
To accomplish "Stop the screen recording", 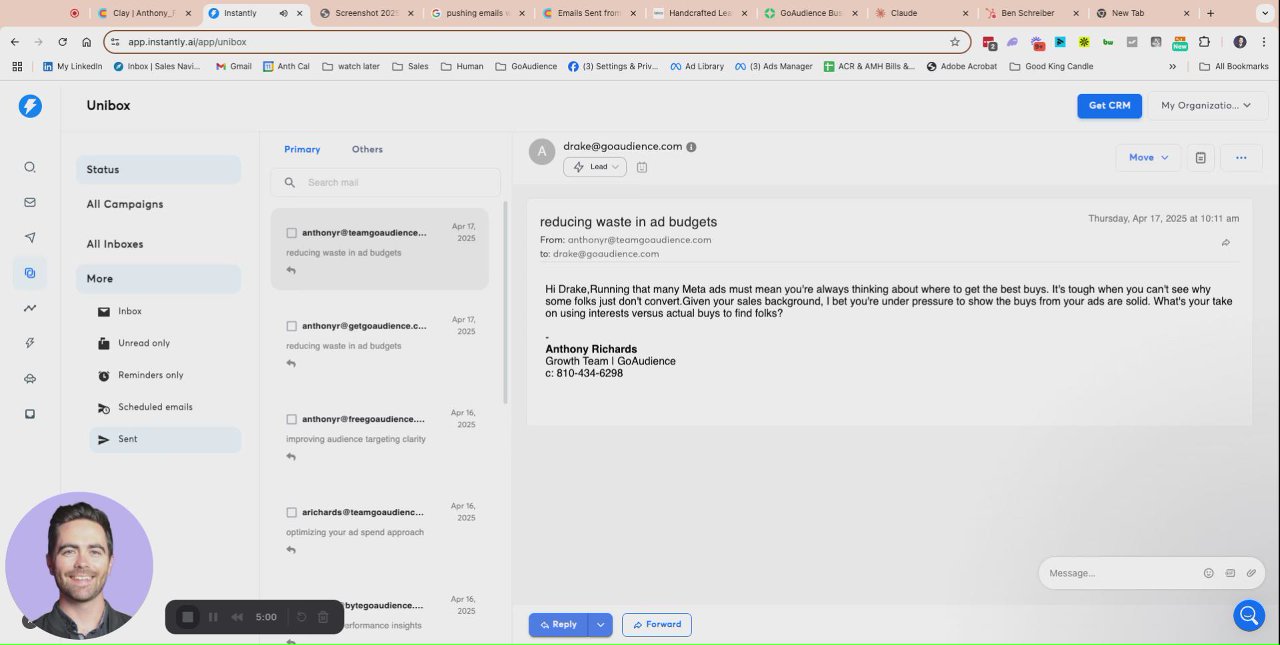I will pos(187,617).
